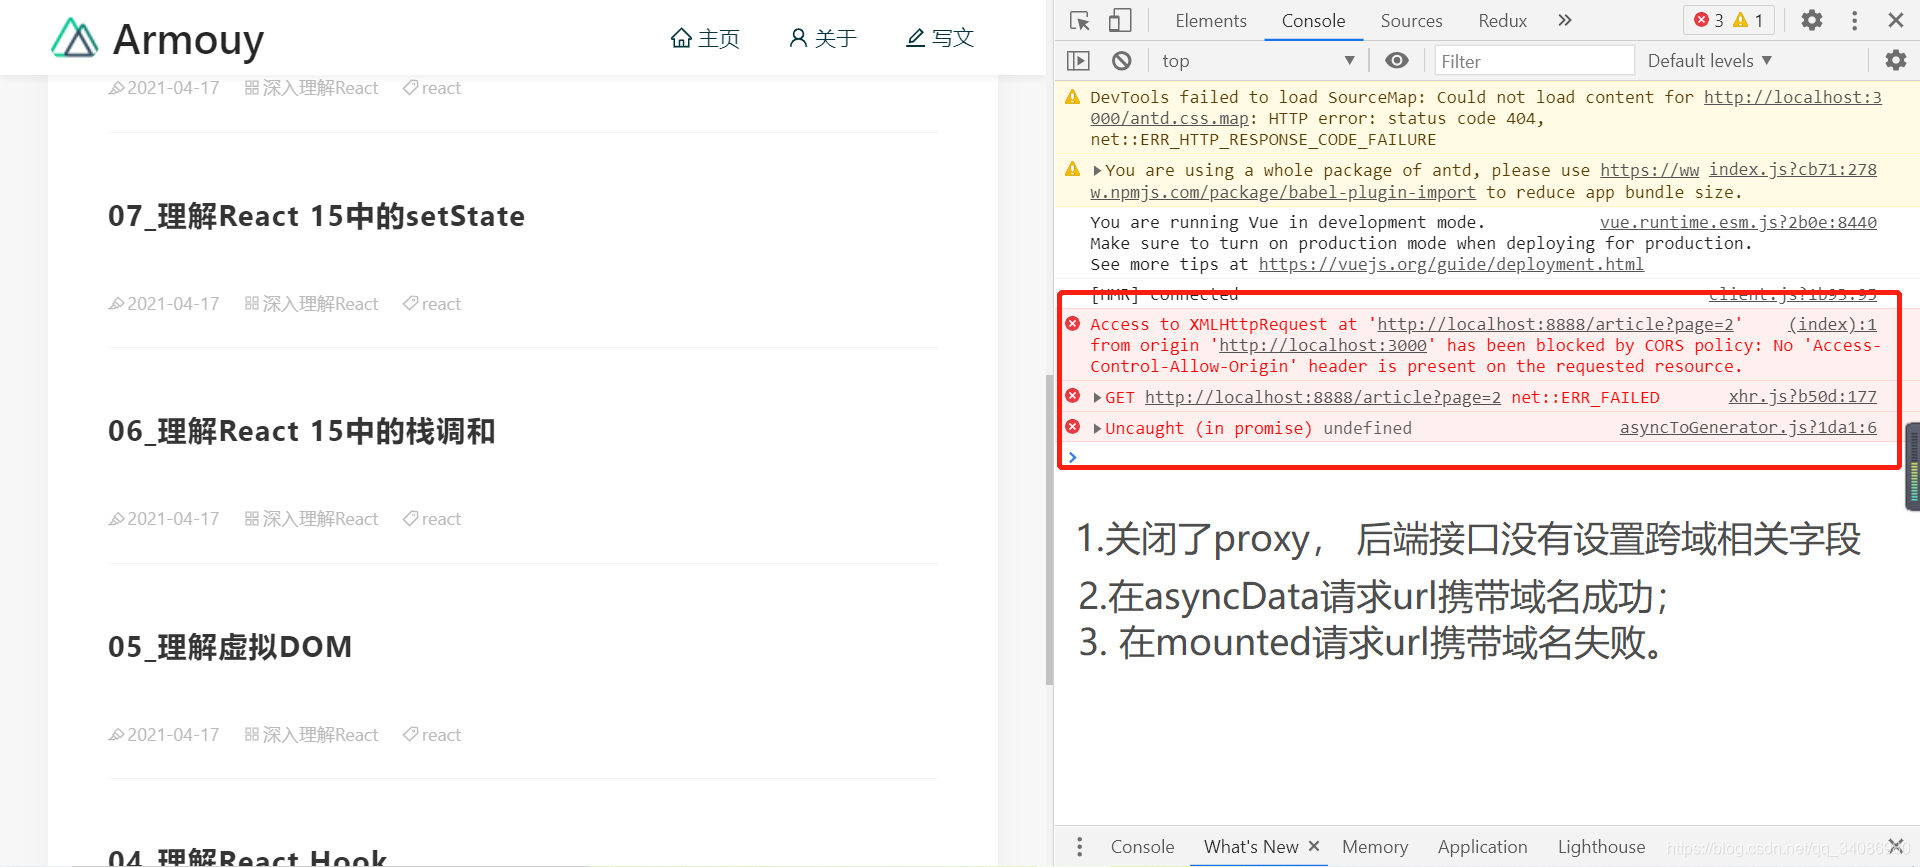Select the Application drawer tab
Image resolution: width=1920 pixels, height=867 pixels.
pyautogui.click(x=1482, y=847)
